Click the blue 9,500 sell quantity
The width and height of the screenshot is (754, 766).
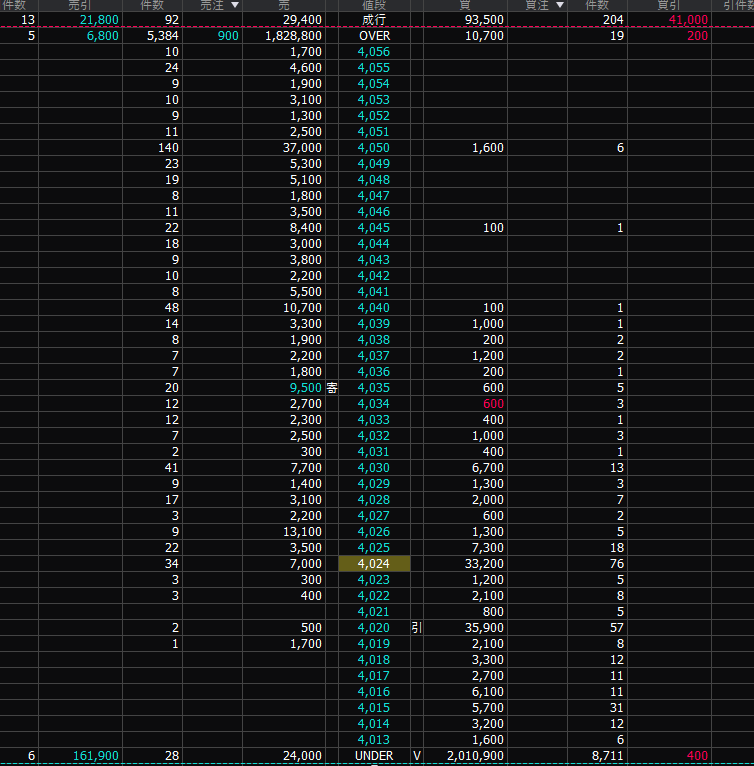(306, 388)
